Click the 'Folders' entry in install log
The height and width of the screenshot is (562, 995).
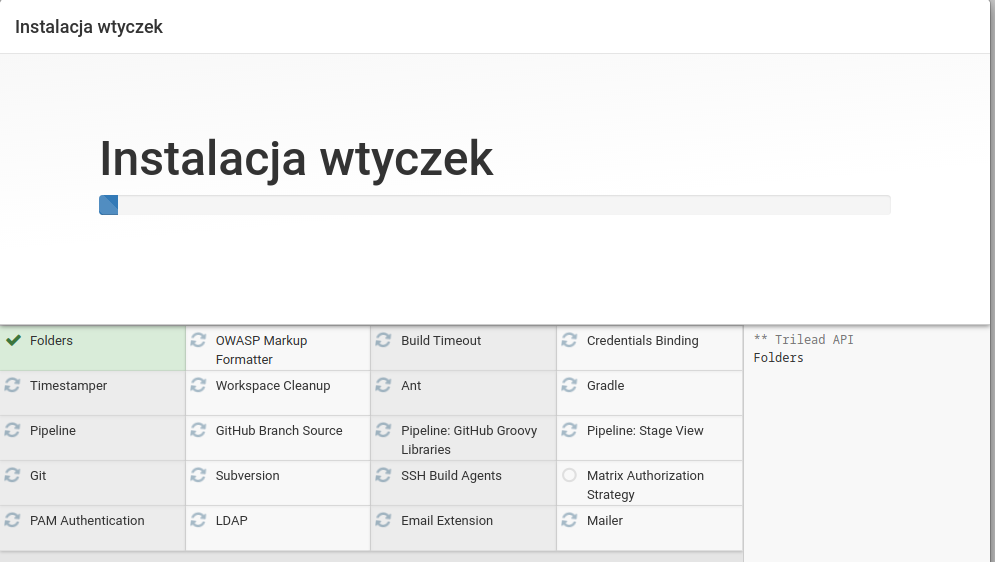click(x=779, y=358)
